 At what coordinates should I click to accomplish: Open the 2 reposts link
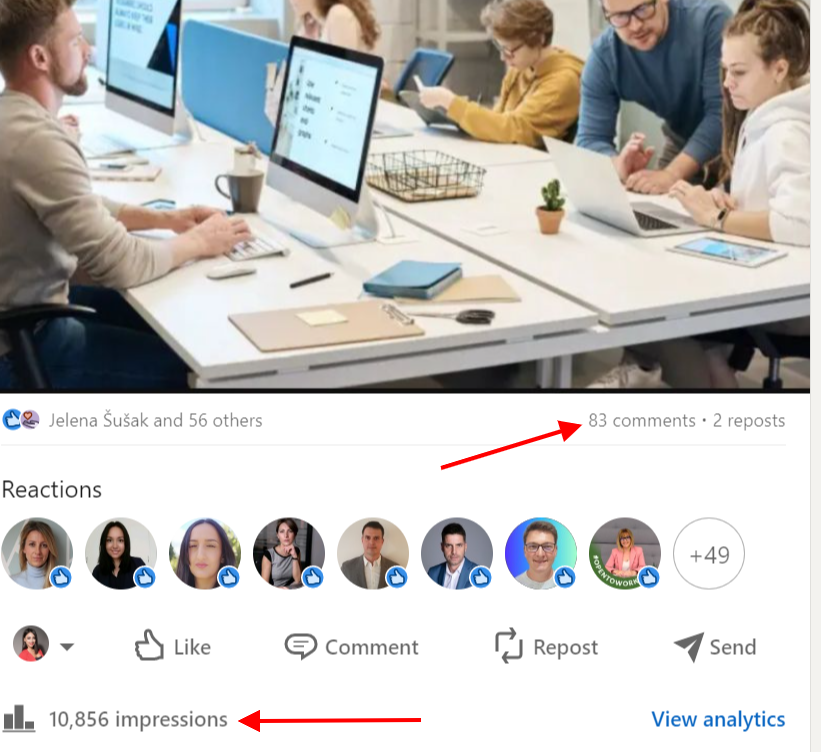pos(749,420)
